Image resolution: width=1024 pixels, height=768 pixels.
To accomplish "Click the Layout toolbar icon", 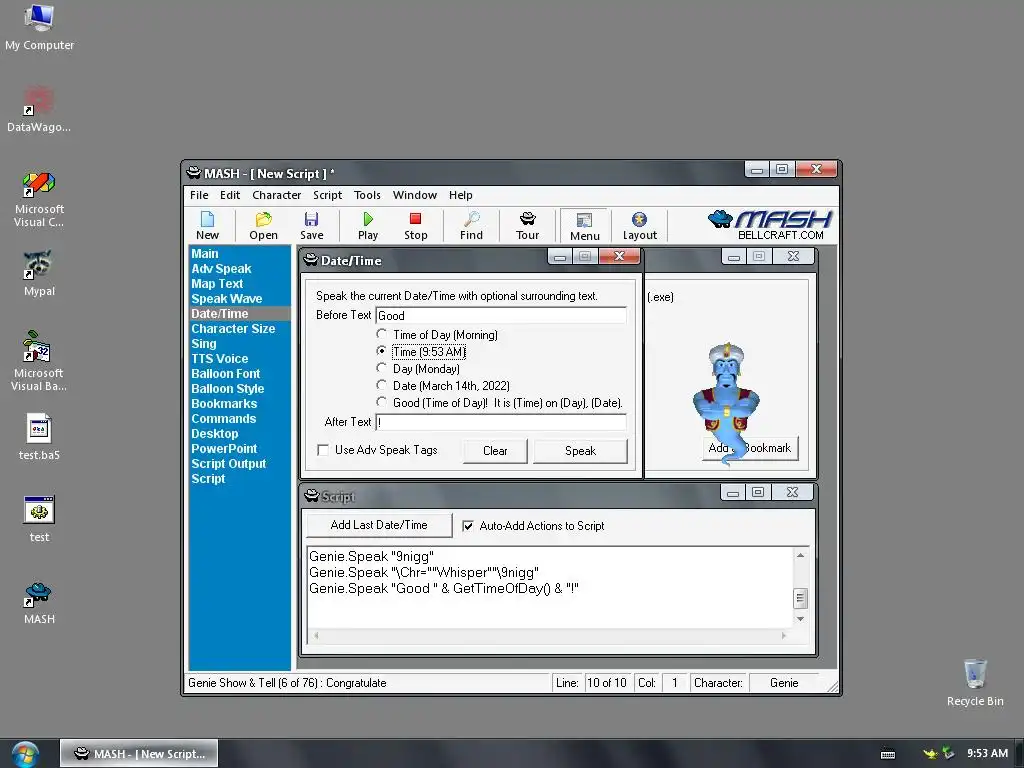I will [639, 226].
